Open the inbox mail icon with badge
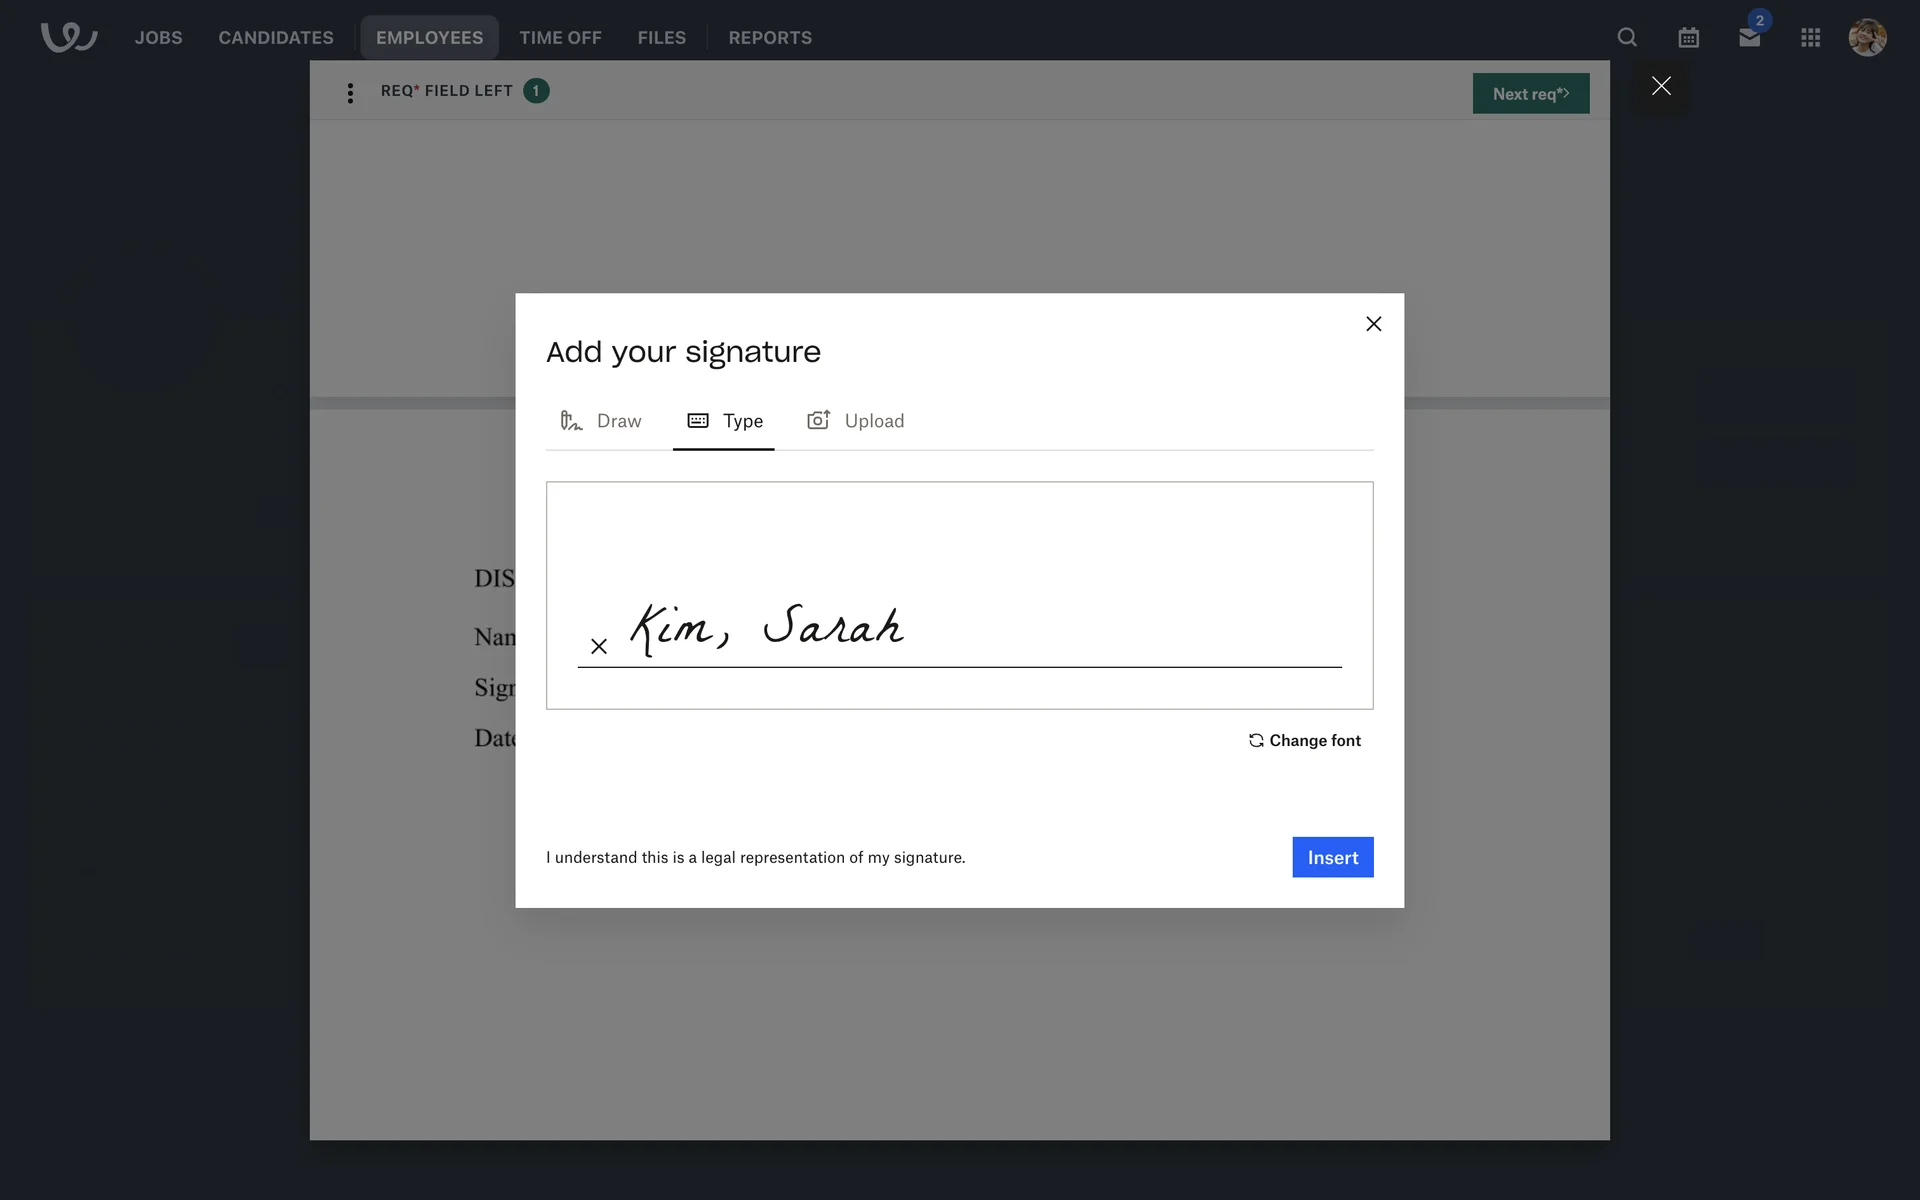1920x1200 pixels. (x=1749, y=37)
